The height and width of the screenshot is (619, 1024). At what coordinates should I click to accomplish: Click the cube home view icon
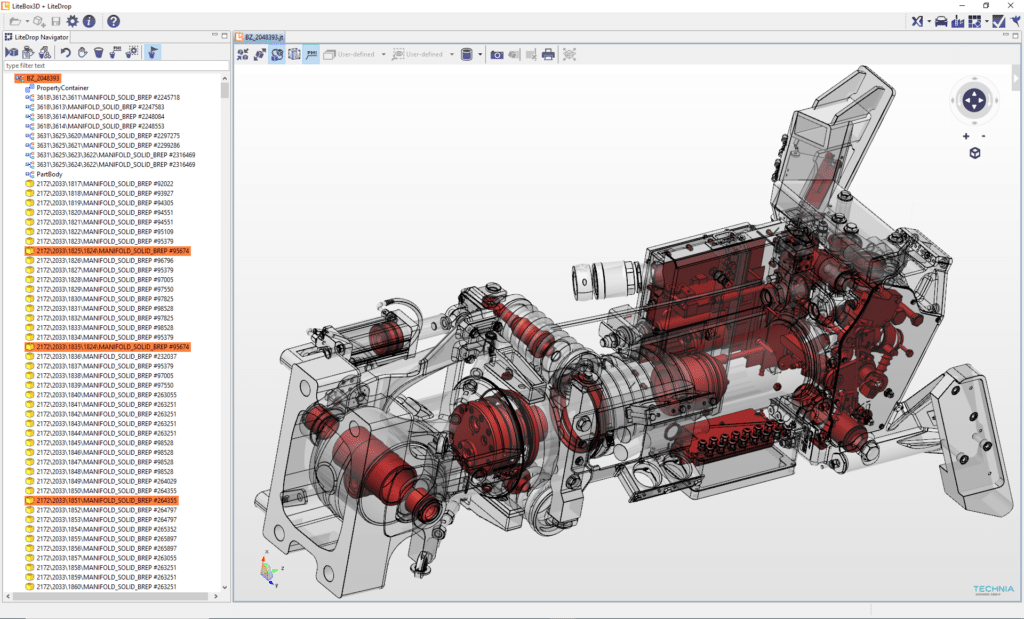click(975, 153)
